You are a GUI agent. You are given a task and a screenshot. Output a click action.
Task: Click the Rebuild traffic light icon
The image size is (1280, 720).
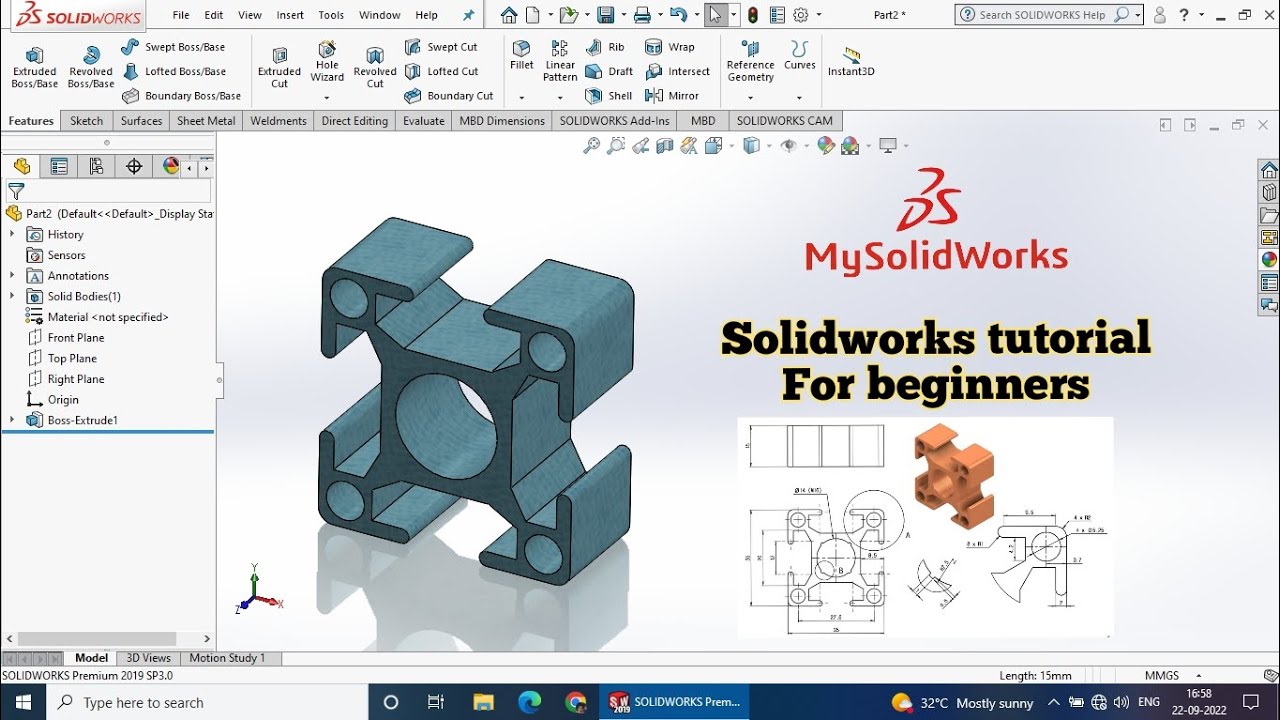point(752,15)
